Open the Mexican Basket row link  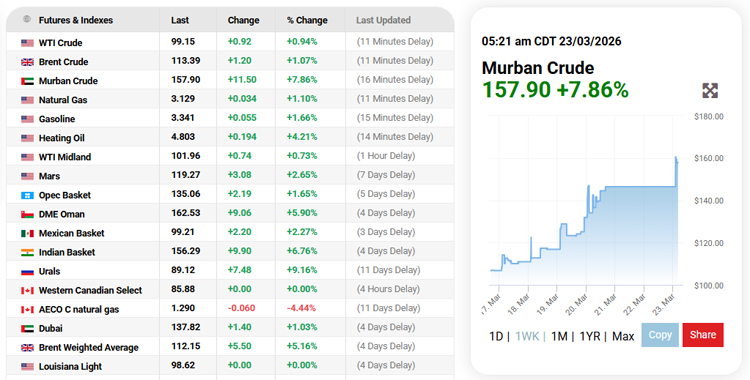71,234
